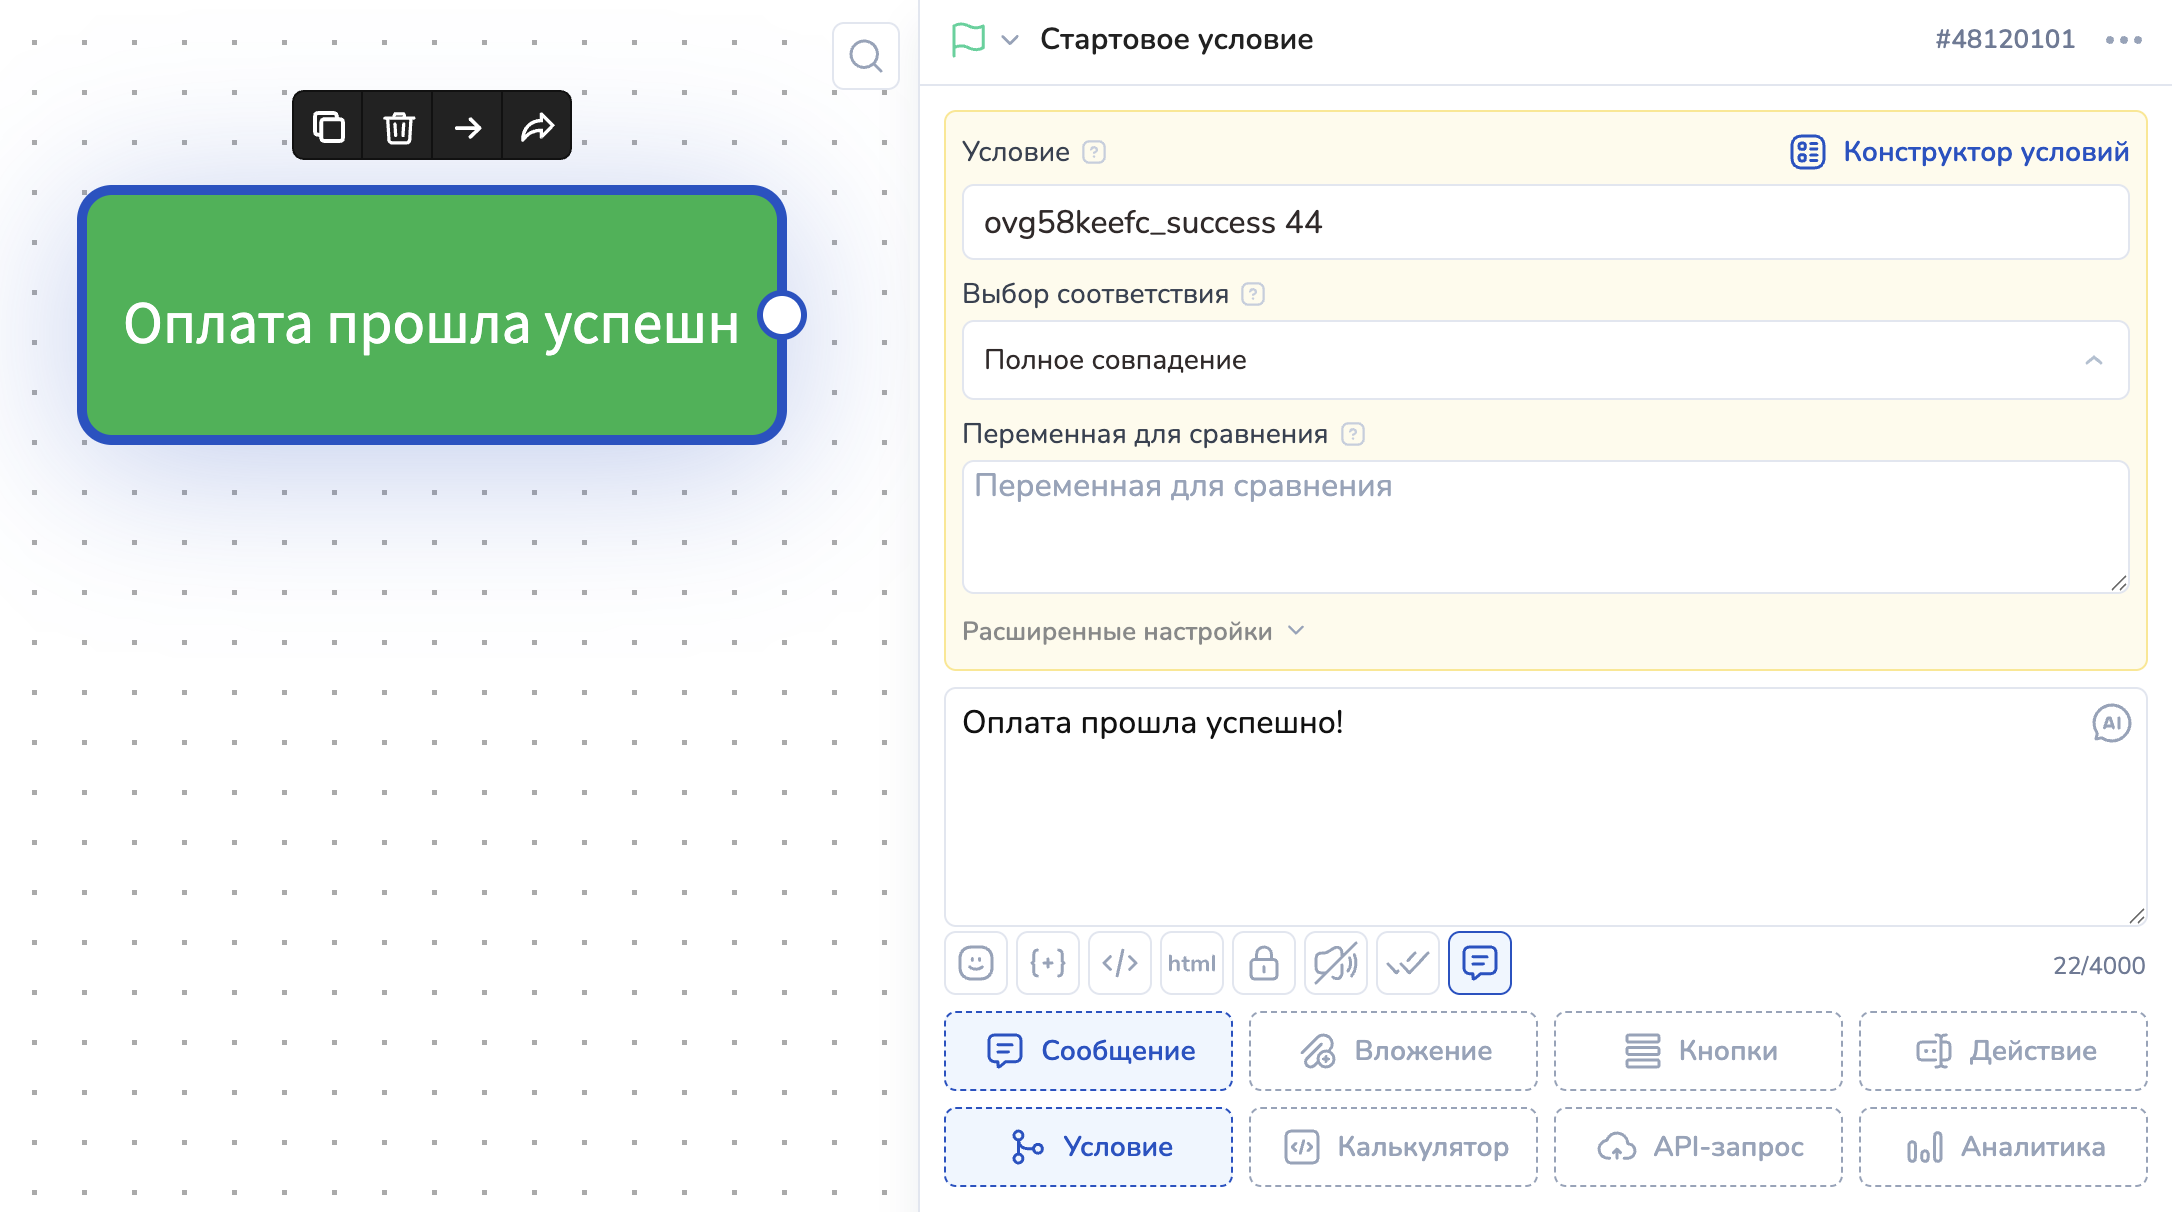
Task: Insert variable with curly braces icon
Action: pos(1047,963)
